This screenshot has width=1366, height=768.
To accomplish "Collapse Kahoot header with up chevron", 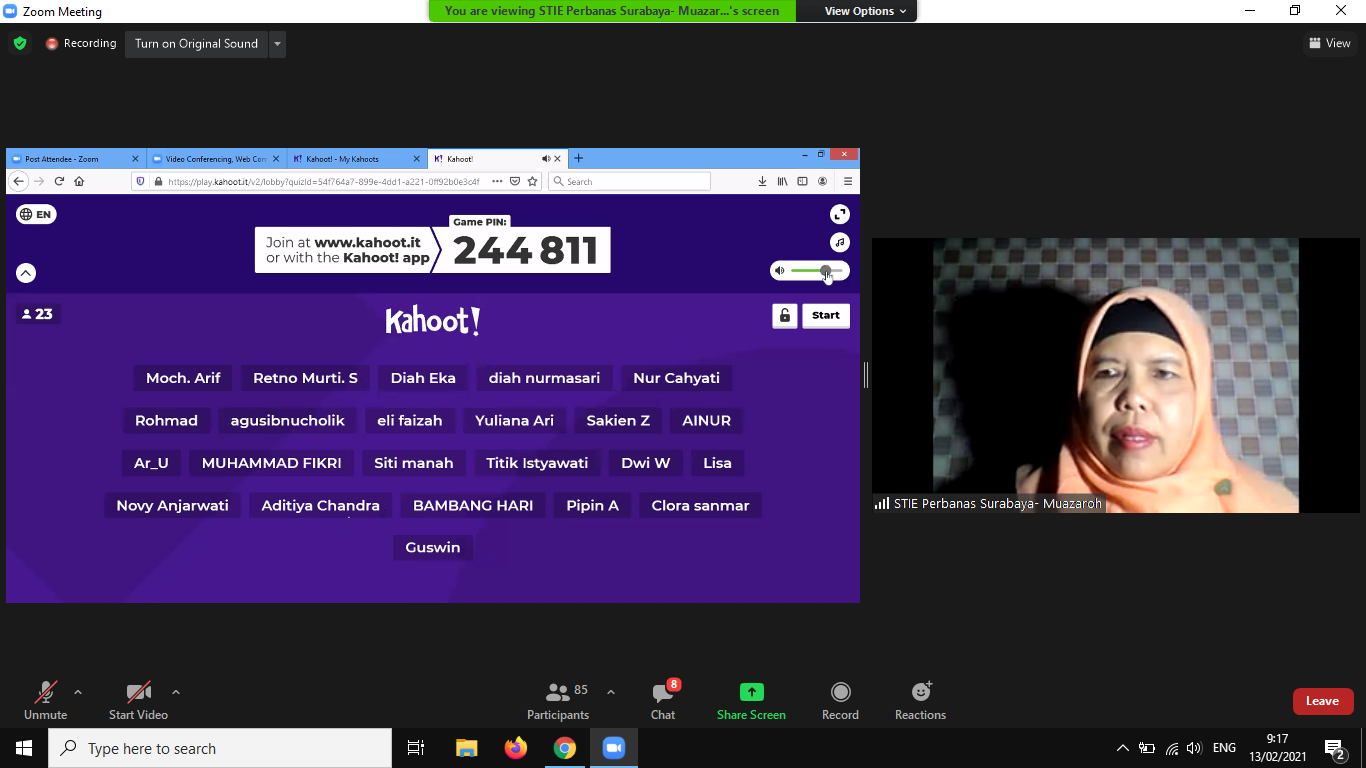I will point(26,272).
